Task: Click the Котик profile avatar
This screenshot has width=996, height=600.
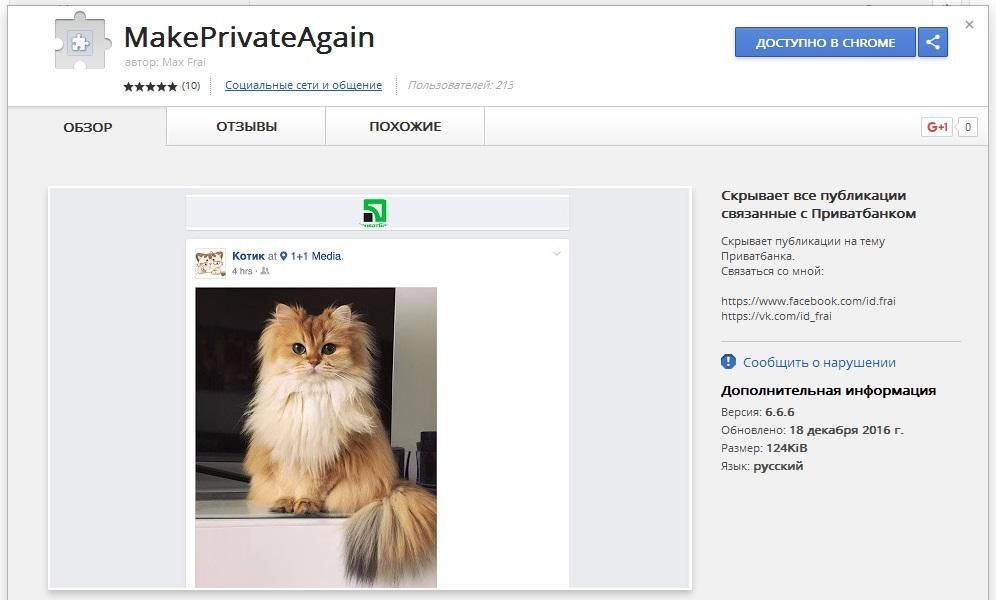Action: (210, 263)
